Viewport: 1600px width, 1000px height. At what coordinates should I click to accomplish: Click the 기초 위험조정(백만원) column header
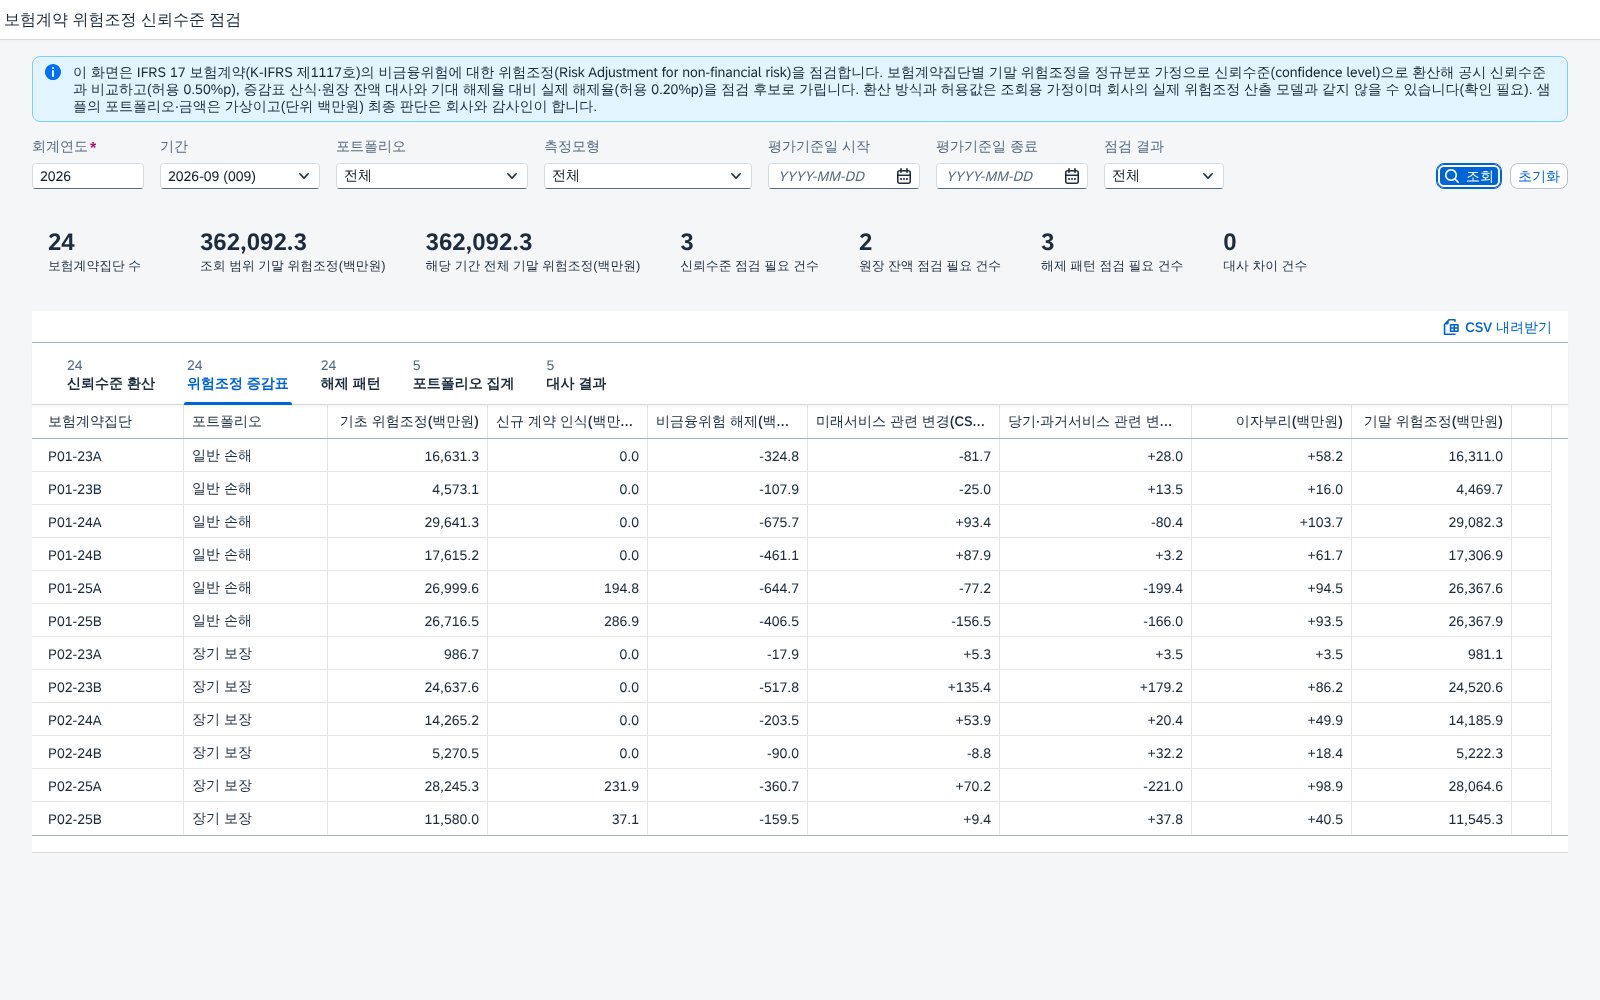coord(408,422)
